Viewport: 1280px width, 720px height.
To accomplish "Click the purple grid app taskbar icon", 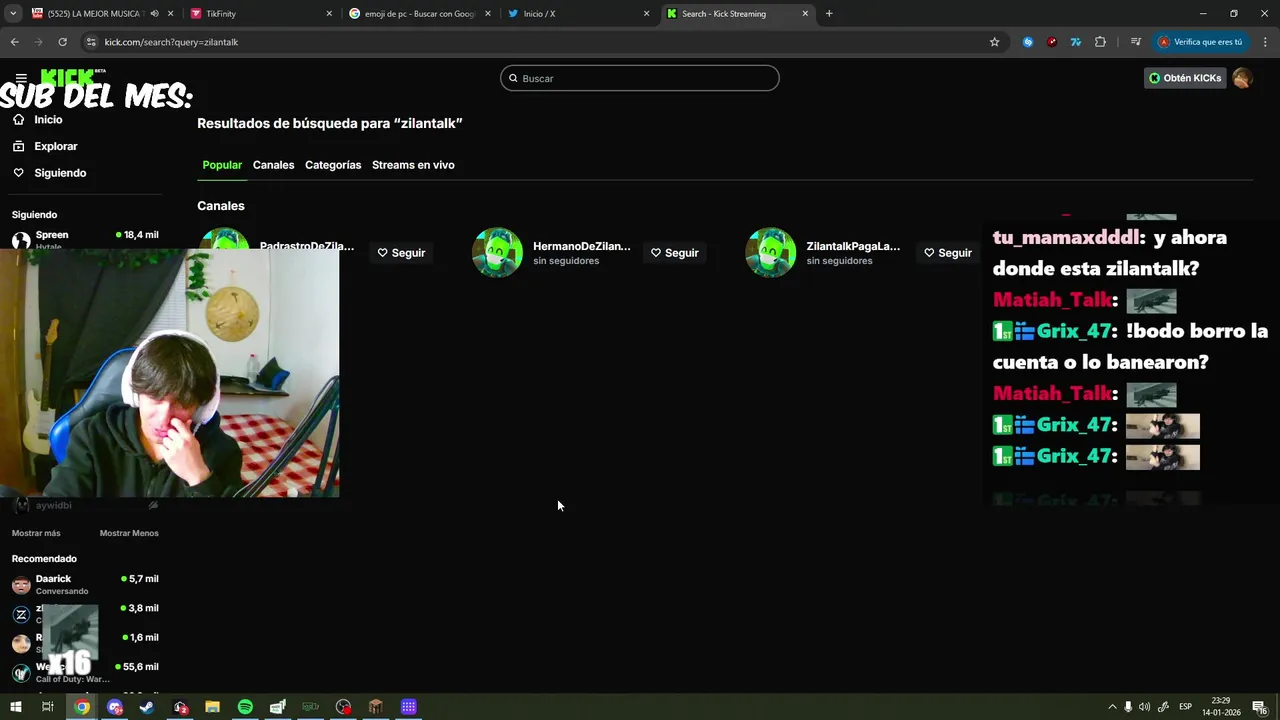I will click(408, 707).
